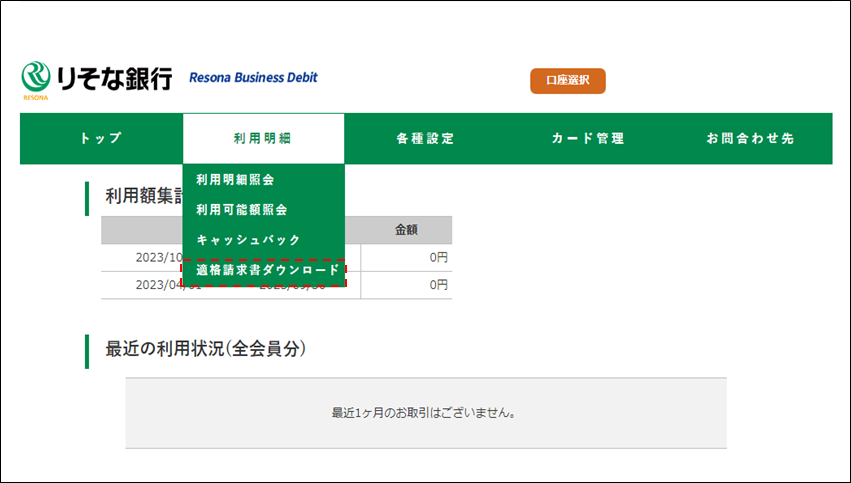Click the 金額 column header

[x=406, y=230]
